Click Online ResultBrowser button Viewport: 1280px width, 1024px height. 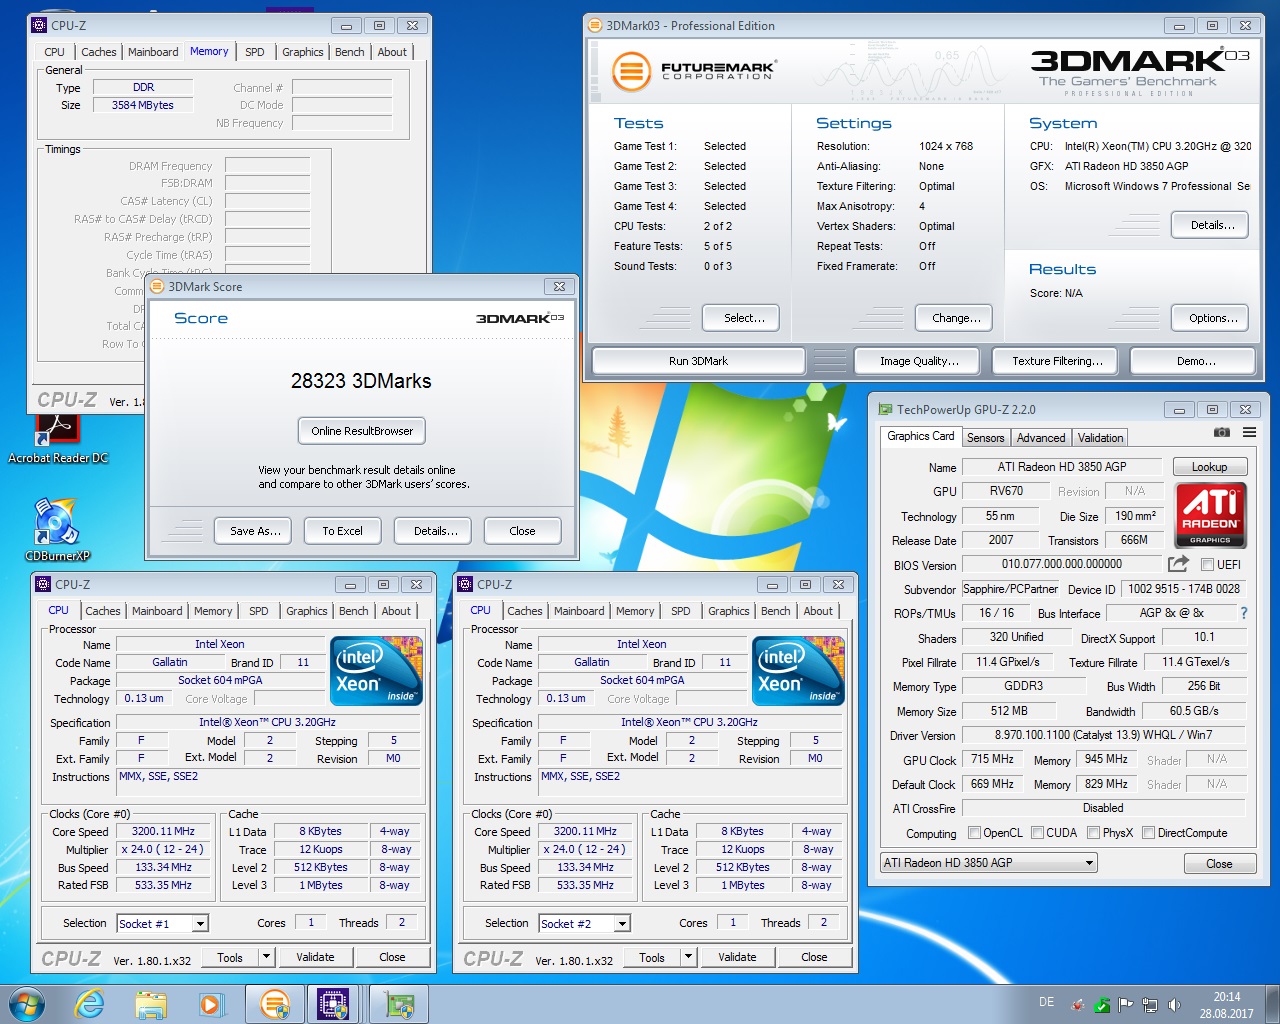tap(362, 431)
